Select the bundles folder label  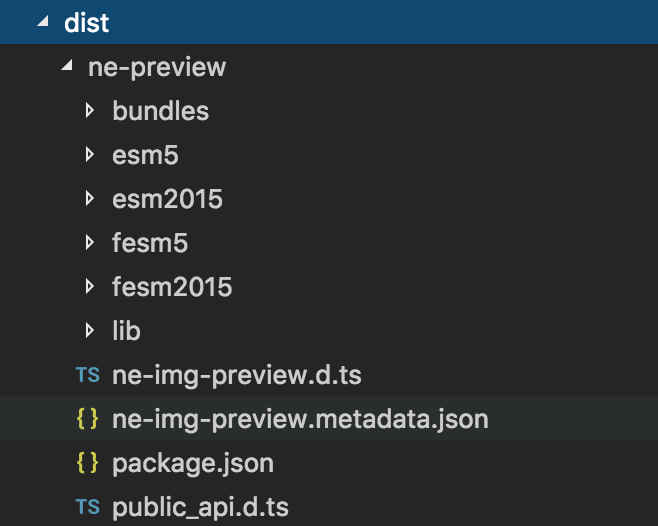click(161, 111)
